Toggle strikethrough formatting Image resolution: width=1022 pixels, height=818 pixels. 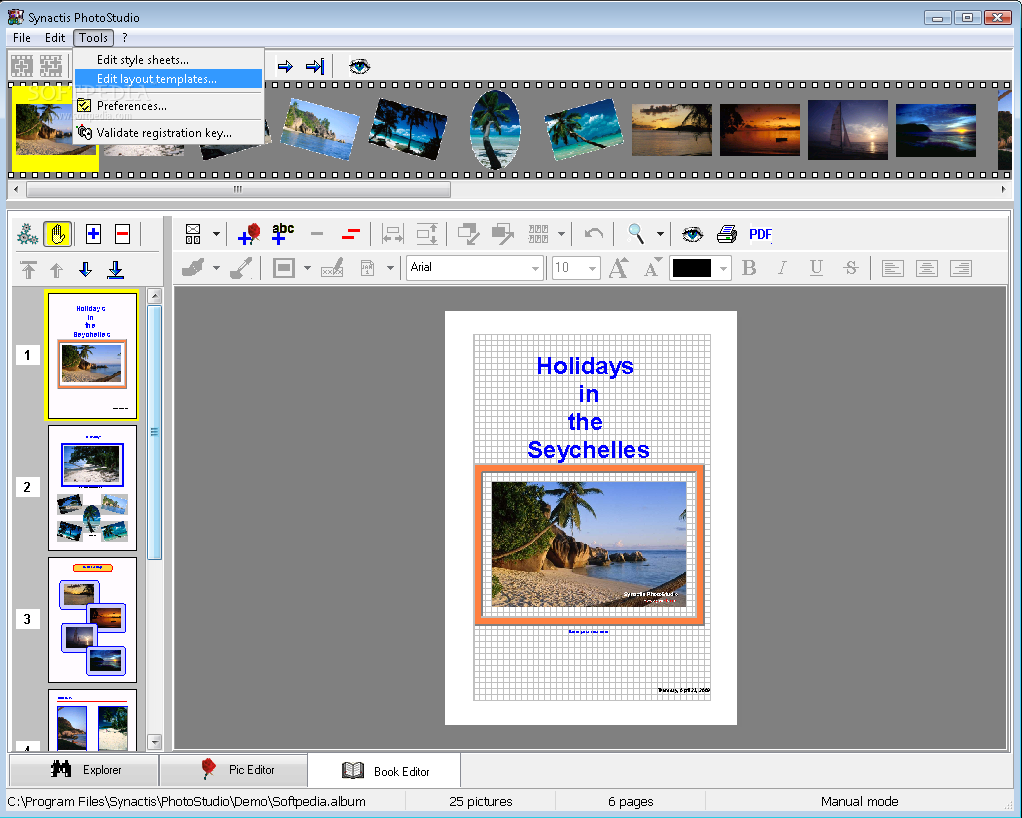point(851,268)
